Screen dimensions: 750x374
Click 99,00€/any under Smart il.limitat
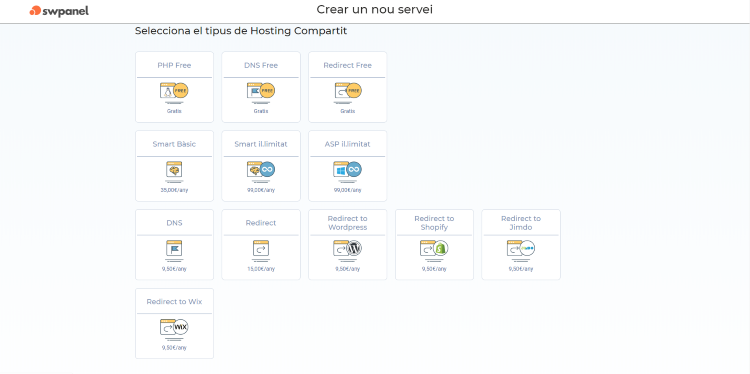click(x=261, y=190)
